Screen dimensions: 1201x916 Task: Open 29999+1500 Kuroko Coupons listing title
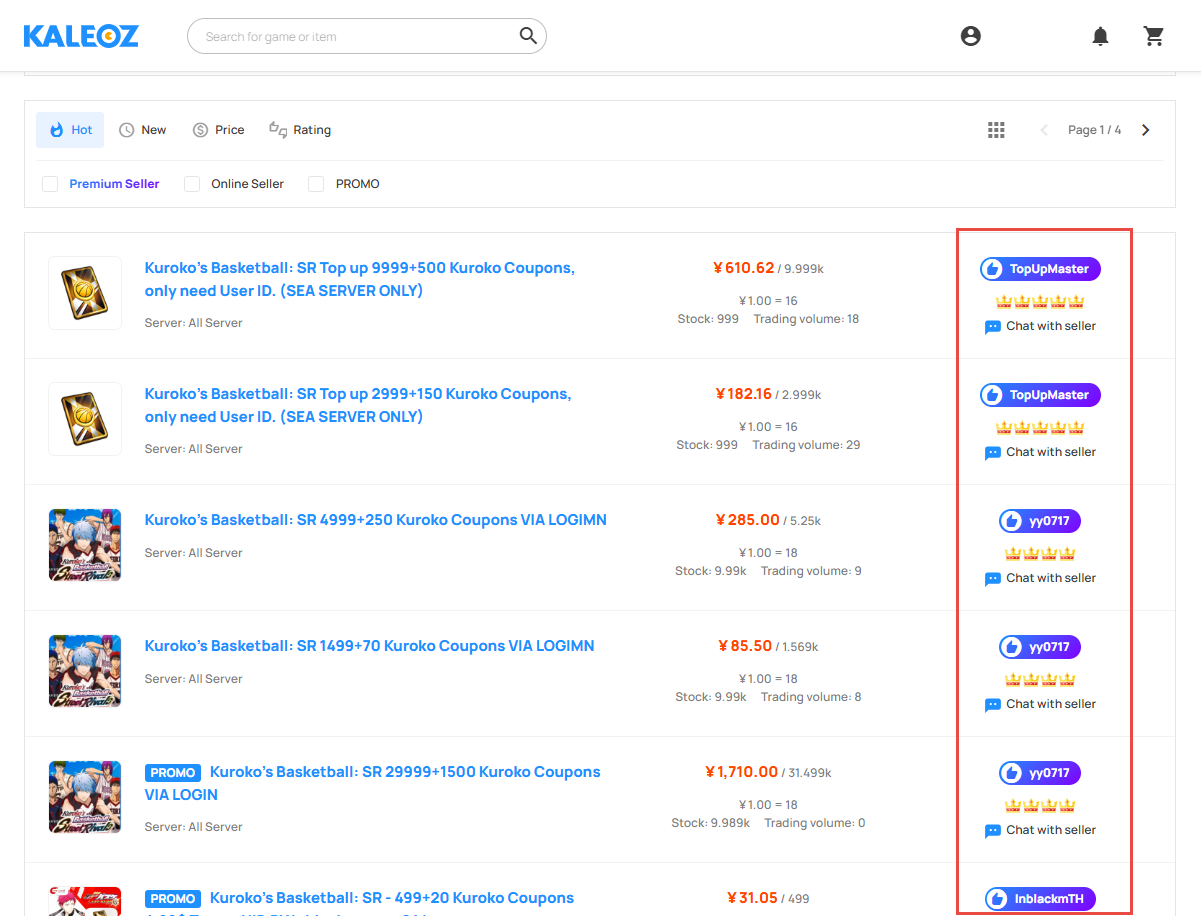pyautogui.click(x=373, y=783)
